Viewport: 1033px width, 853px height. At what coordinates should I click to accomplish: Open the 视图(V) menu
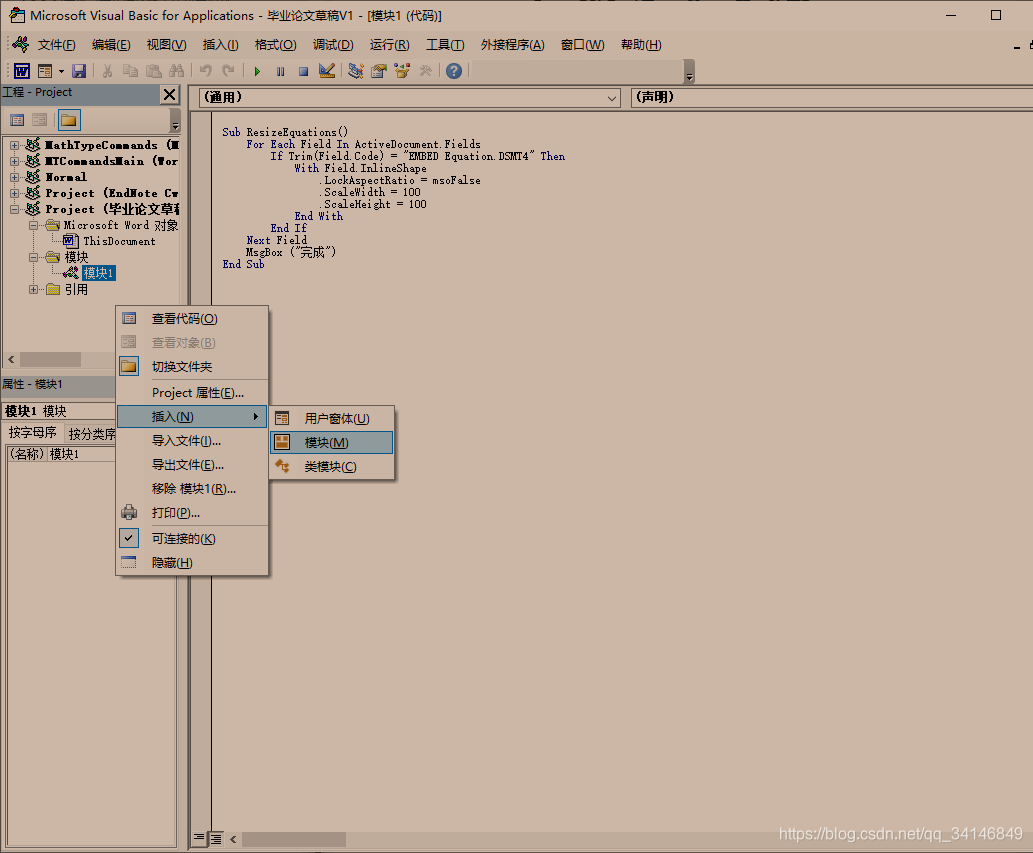click(x=166, y=45)
